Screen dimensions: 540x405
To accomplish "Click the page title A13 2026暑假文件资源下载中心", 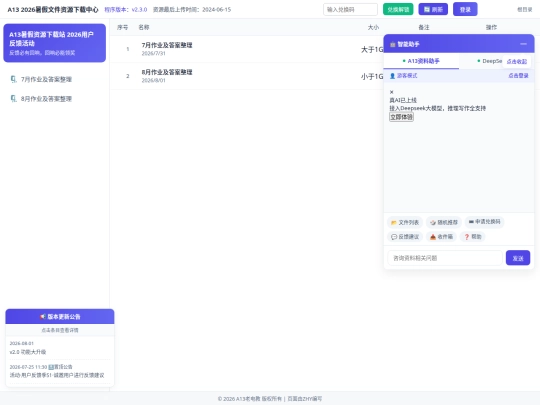I will (x=53, y=10).
